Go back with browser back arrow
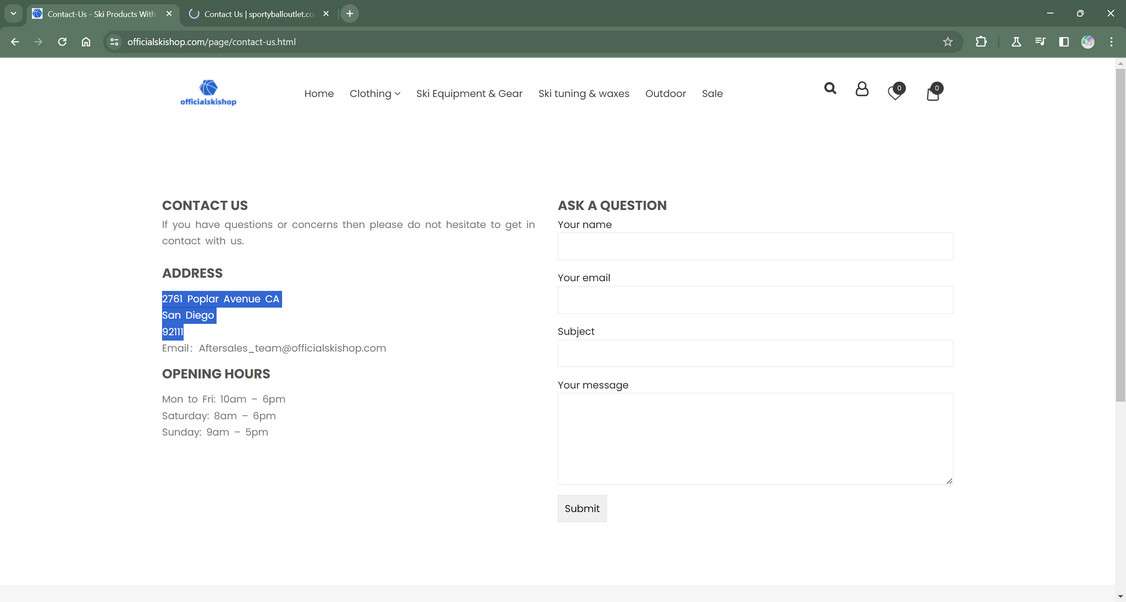 15,42
